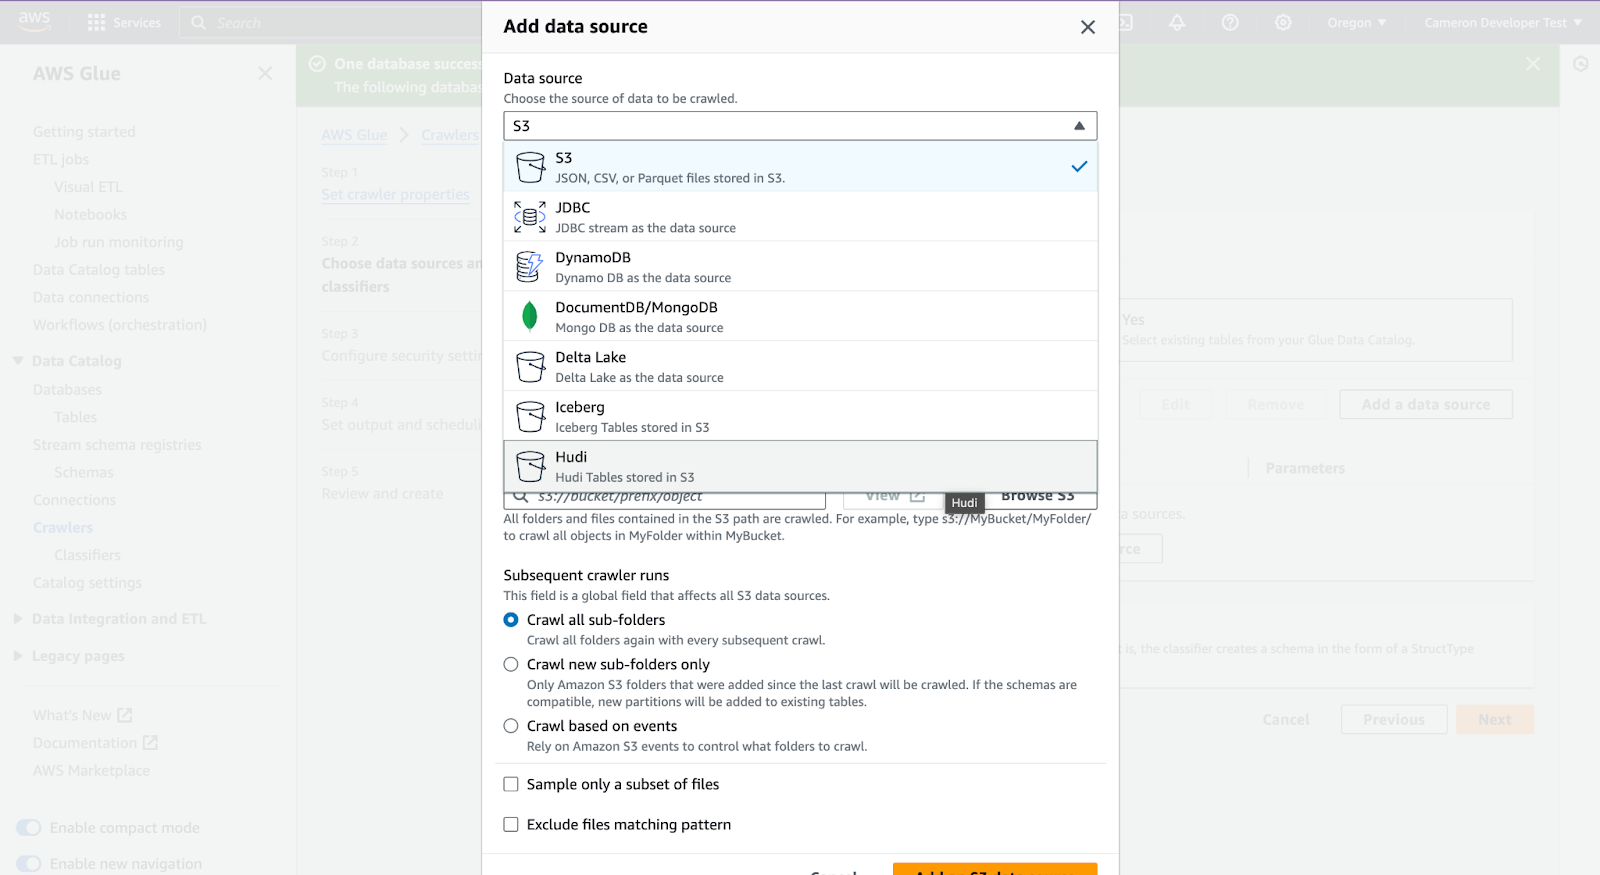1600x875 pixels.
Task: Click the checkmark beside the S3 option
Action: click(1079, 167)
